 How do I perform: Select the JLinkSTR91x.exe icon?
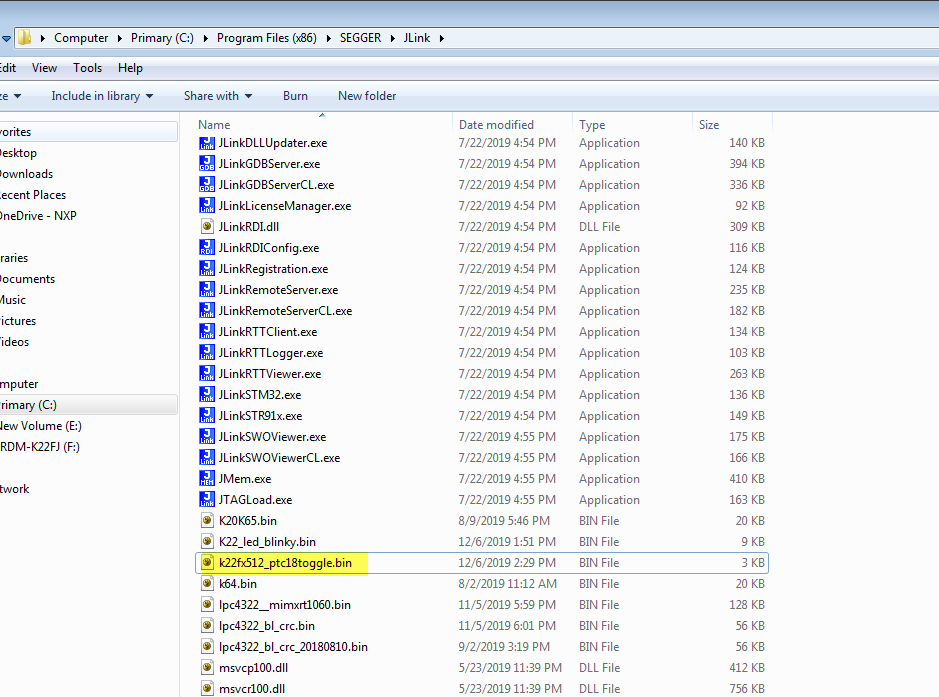tap(207, 416)
